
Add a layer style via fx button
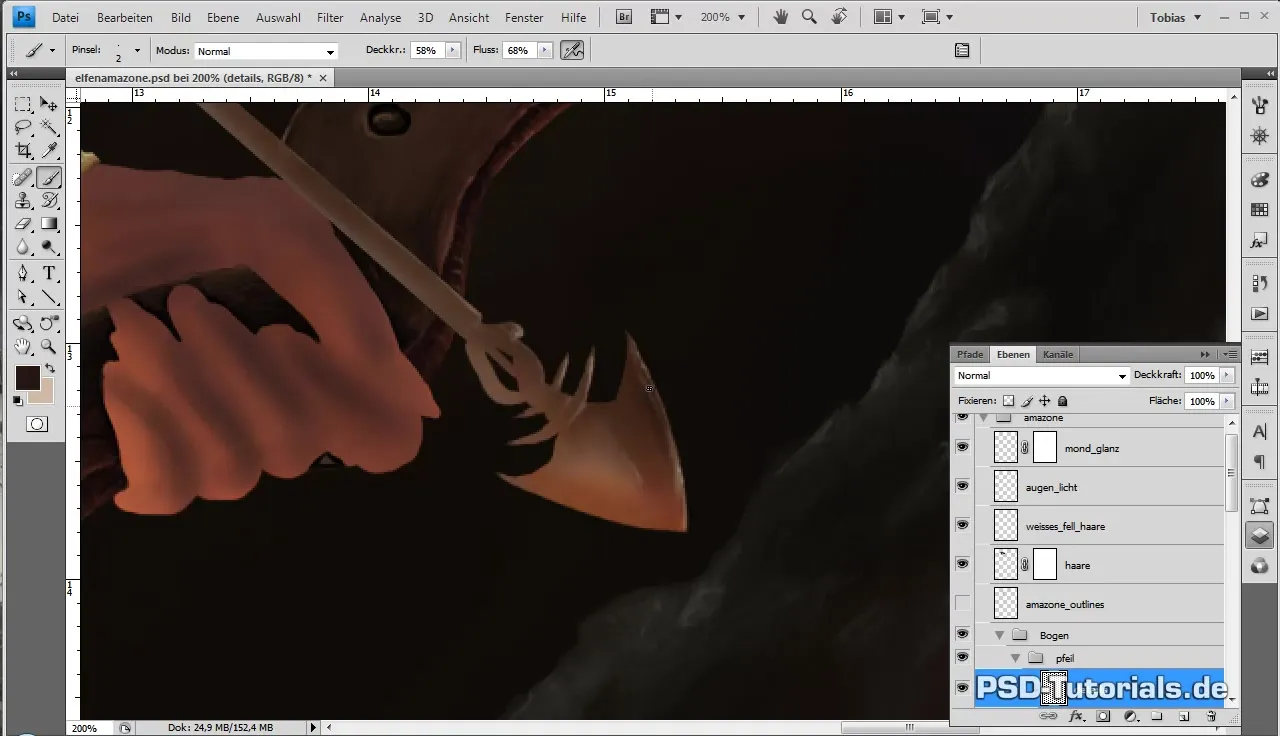[1077, 717]
